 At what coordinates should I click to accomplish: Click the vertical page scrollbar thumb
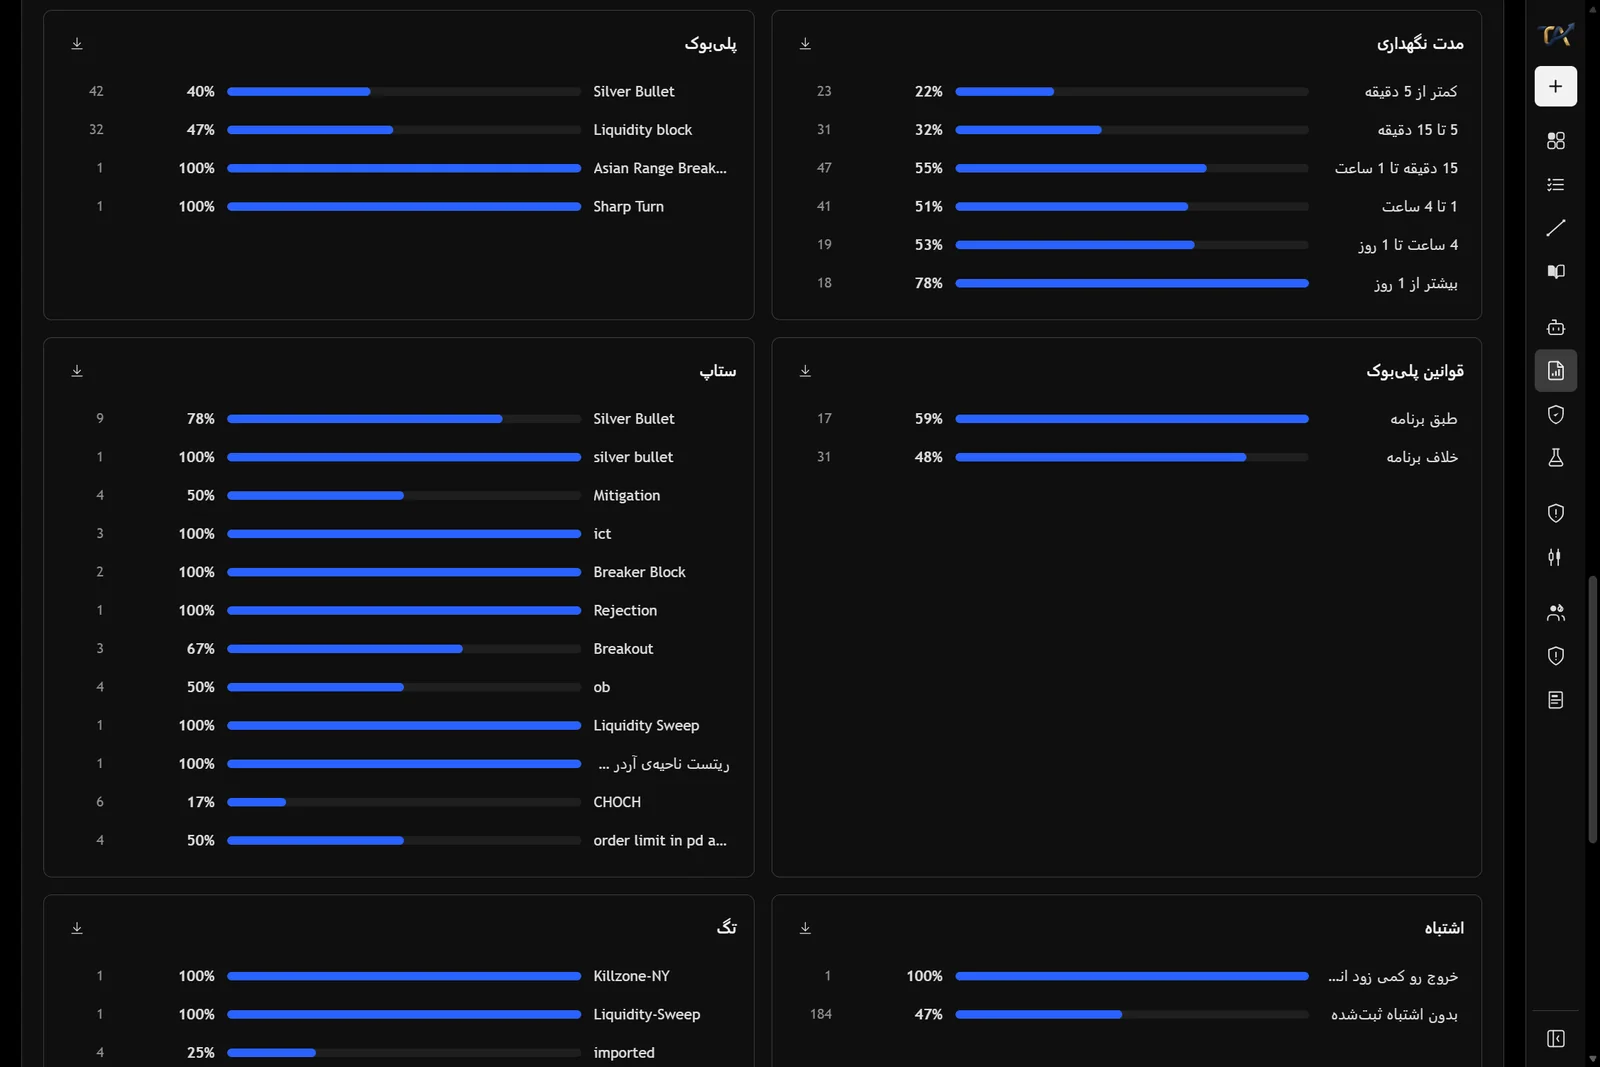(x=1592, y=709)
